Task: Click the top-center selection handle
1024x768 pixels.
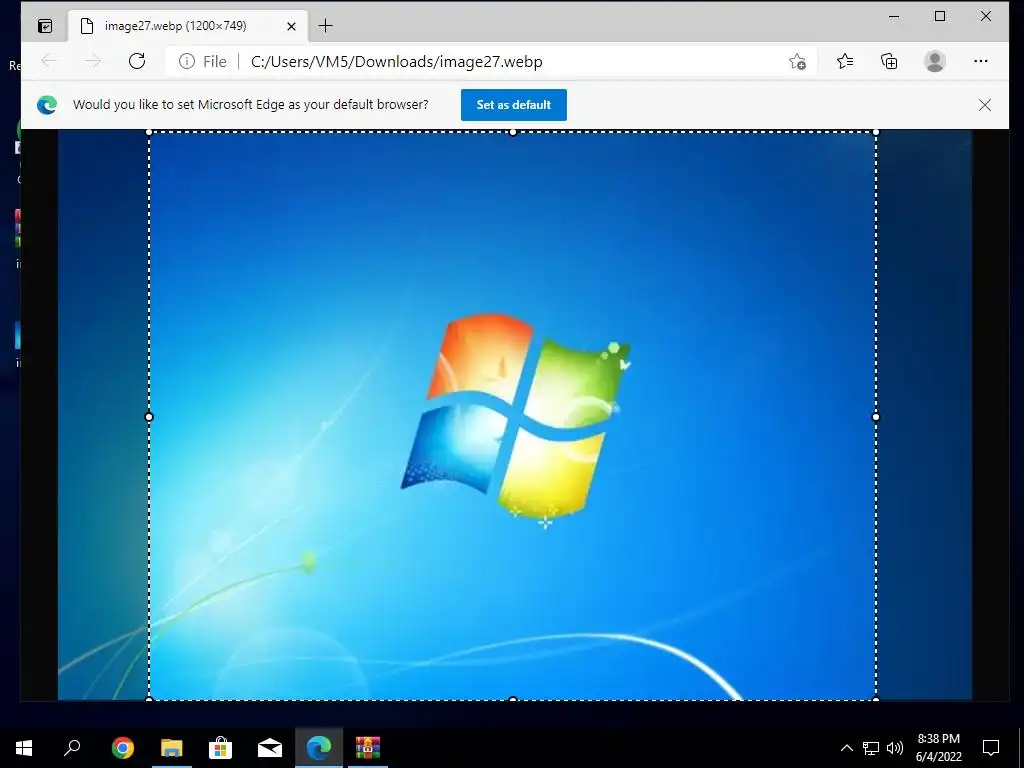Action: pyautogui.click(x=513, y=133)
